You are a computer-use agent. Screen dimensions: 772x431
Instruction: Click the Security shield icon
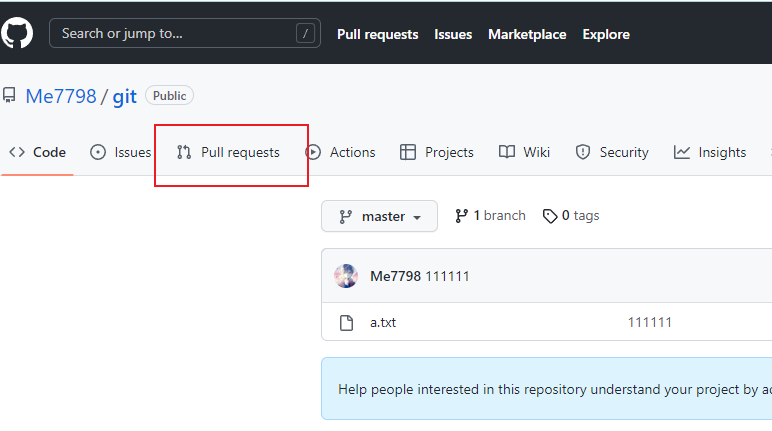pyautogui.click(x=583, y=152)
